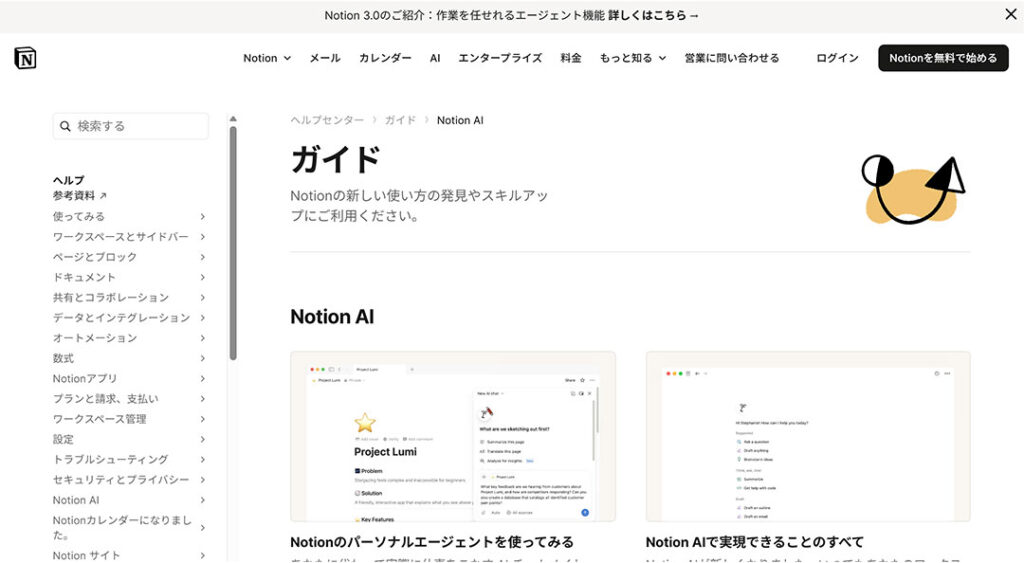Expand the ワークスペースとサイドバー section
This screenshot has height=563, width=1024.
(202, 236)
